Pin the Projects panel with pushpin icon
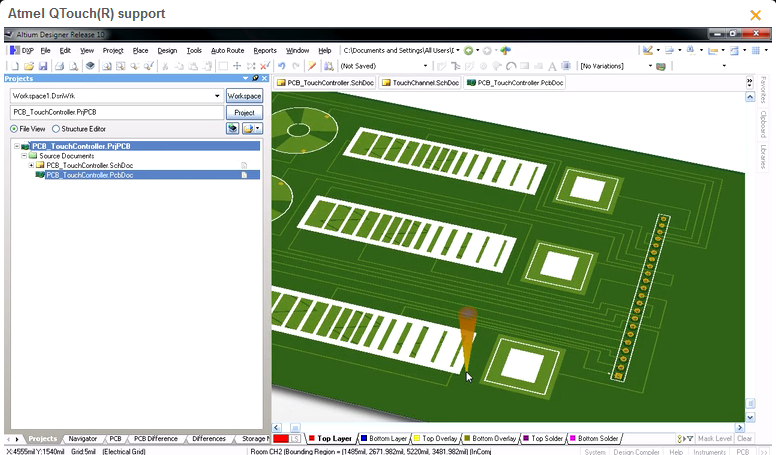776x455 pixels. pos(255,78)
